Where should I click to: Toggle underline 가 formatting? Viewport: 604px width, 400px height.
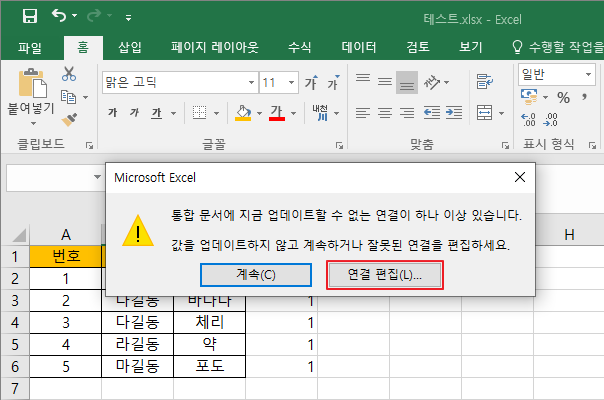point(157,113)
